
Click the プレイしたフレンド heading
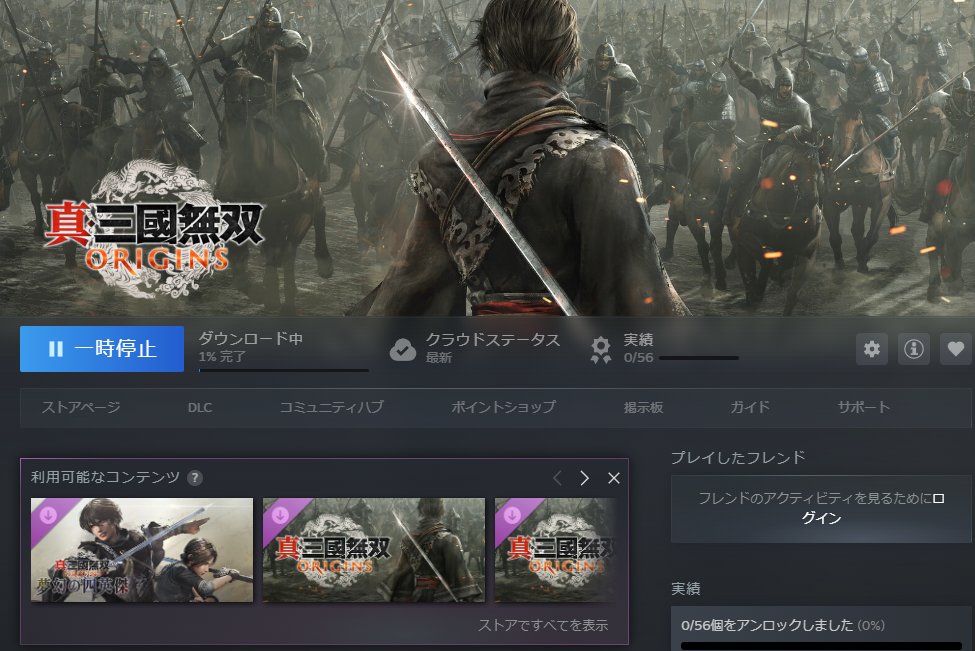(x=738, y=458)
